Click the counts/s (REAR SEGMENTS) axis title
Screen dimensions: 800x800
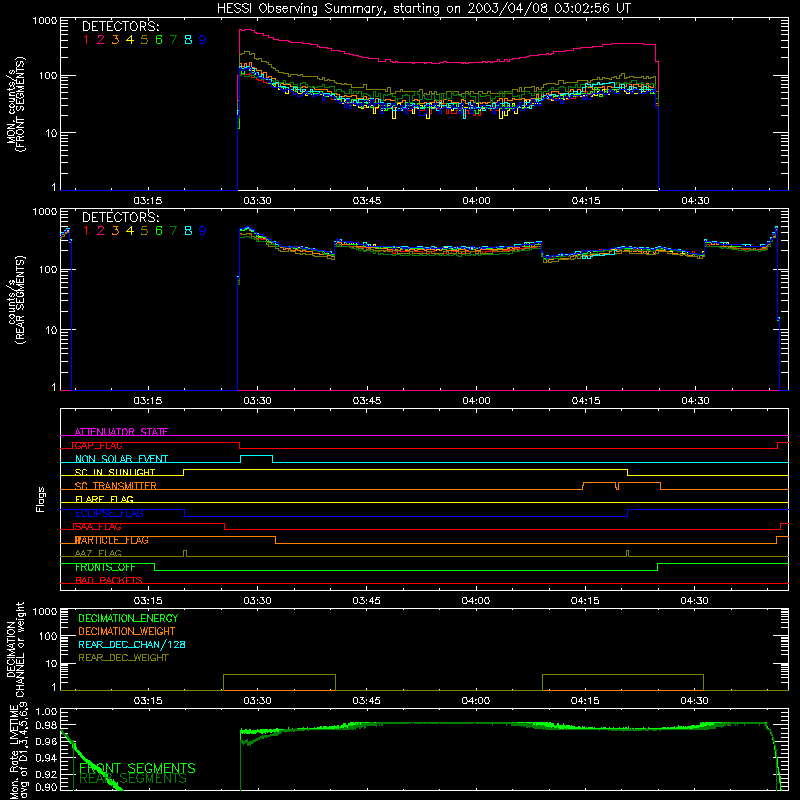click(x=15, y=299)
